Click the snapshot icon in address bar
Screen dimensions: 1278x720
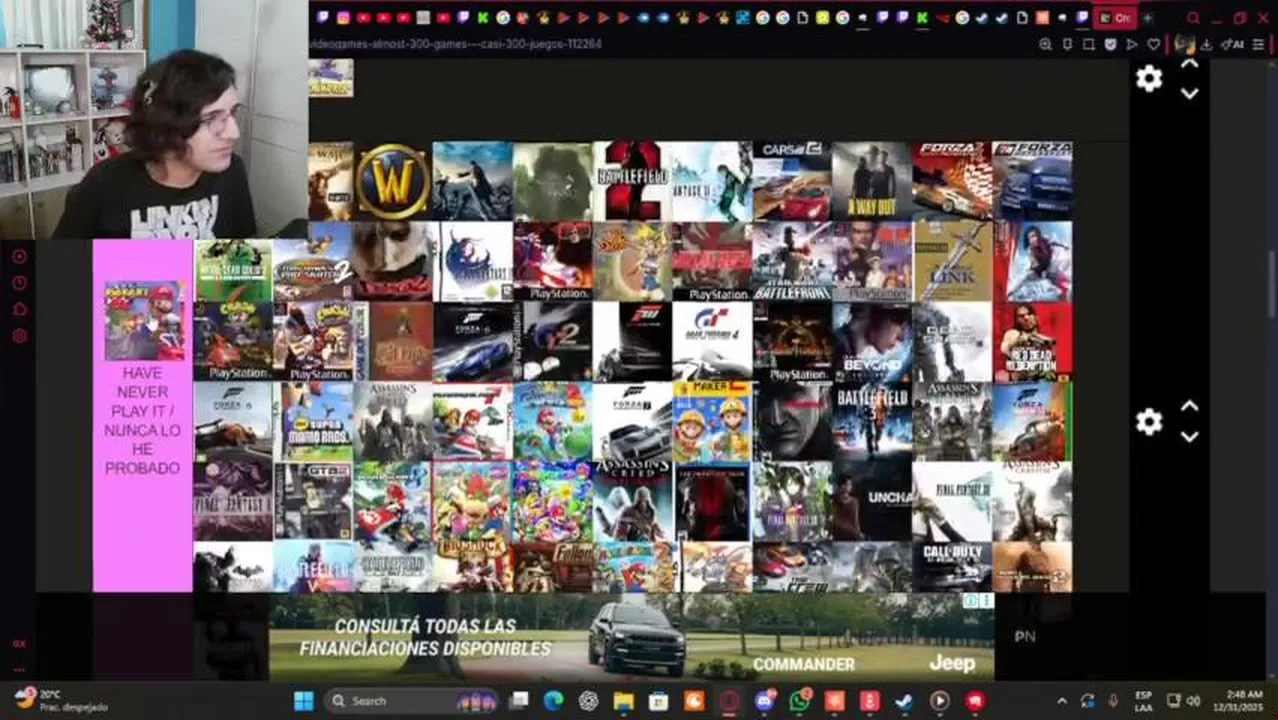point(1089,44)
